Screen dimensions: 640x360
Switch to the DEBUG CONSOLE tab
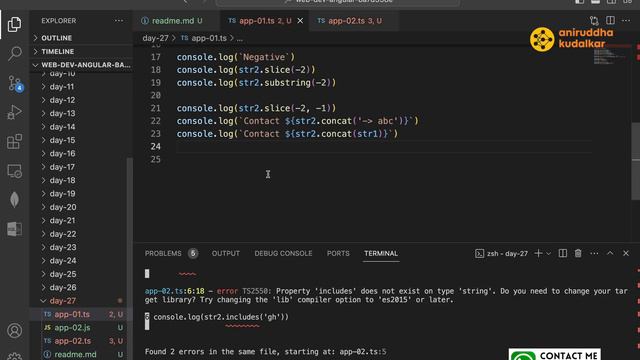tap(283, 253)
